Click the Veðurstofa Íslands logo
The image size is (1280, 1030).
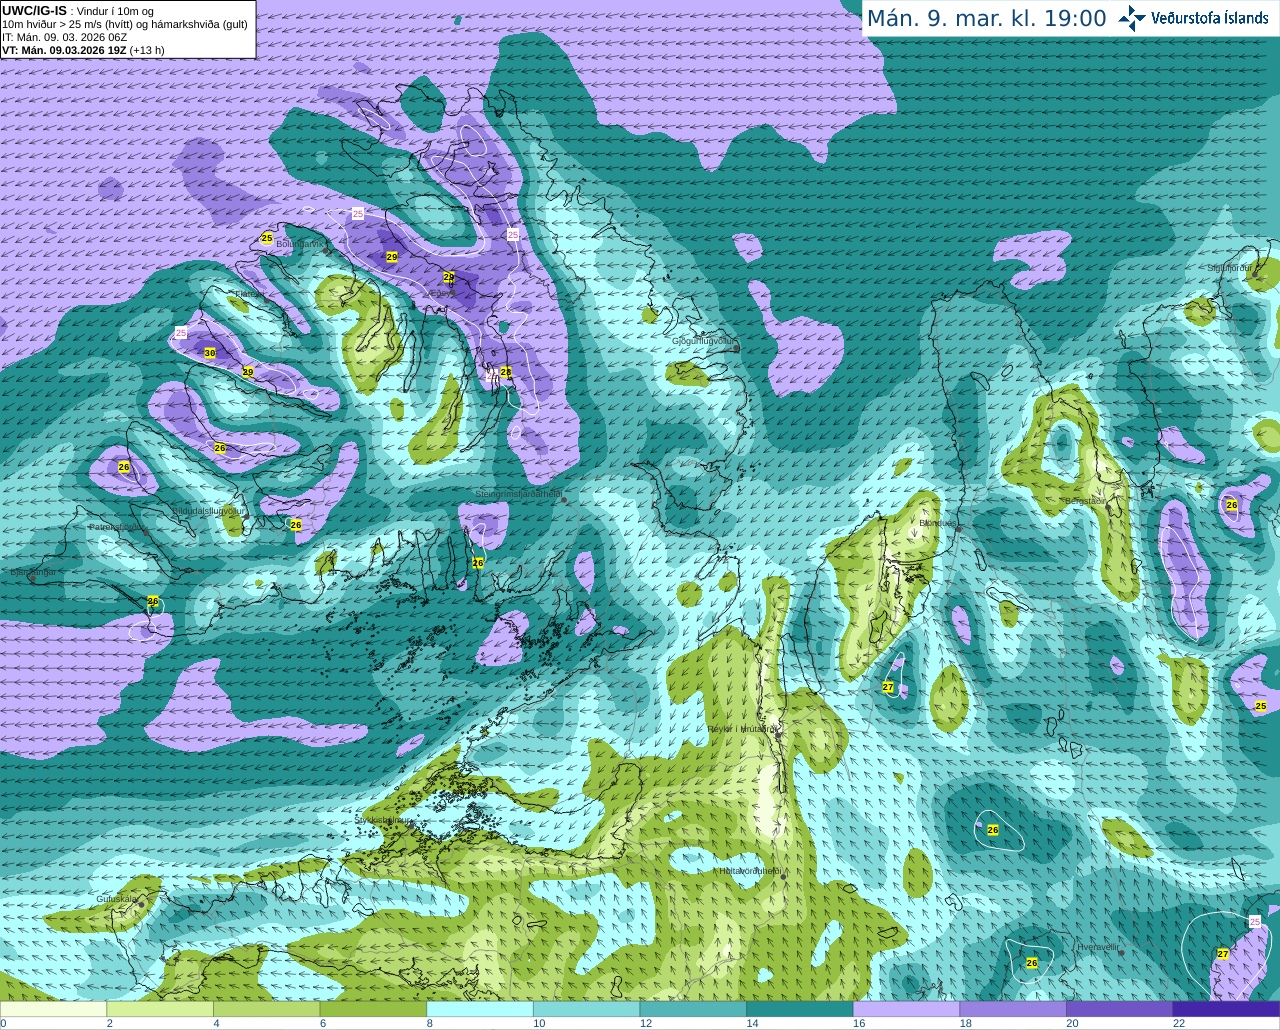click(1194, 18)
